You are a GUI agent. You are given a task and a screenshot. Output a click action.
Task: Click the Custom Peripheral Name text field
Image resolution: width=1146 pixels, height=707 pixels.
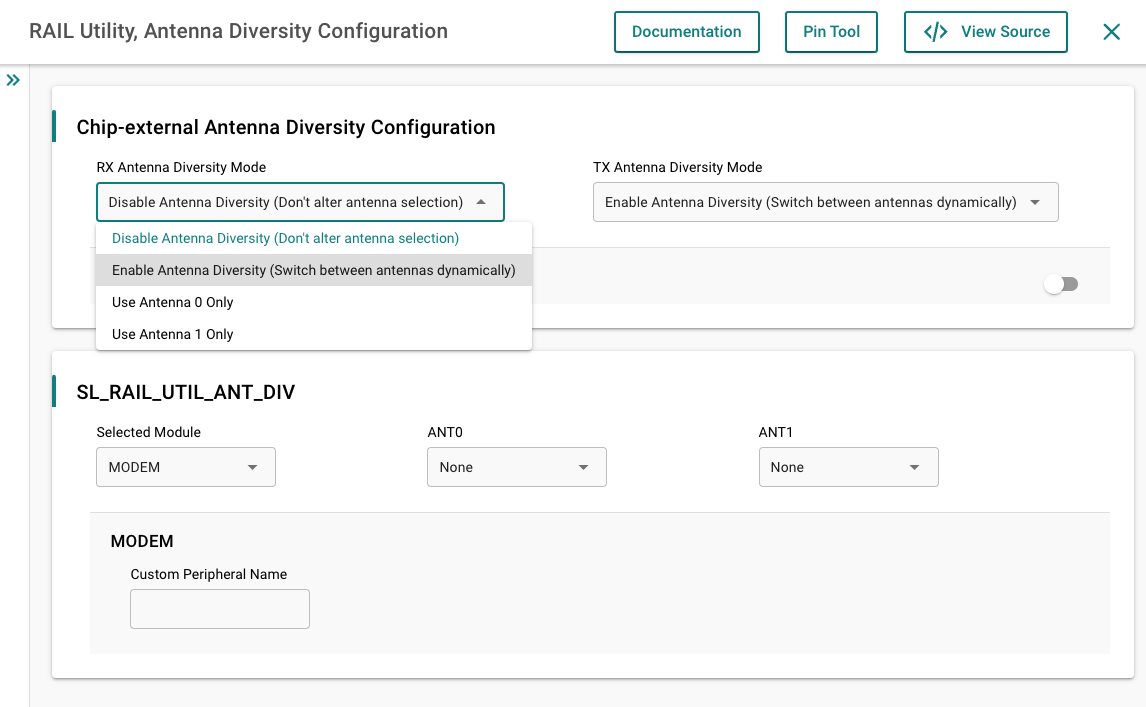[x=220, y=609]
